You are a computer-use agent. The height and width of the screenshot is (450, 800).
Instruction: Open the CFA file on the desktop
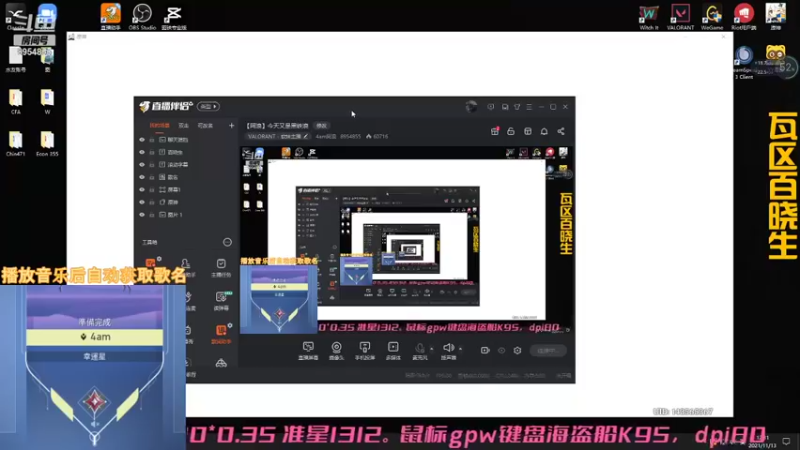(15, 101)
